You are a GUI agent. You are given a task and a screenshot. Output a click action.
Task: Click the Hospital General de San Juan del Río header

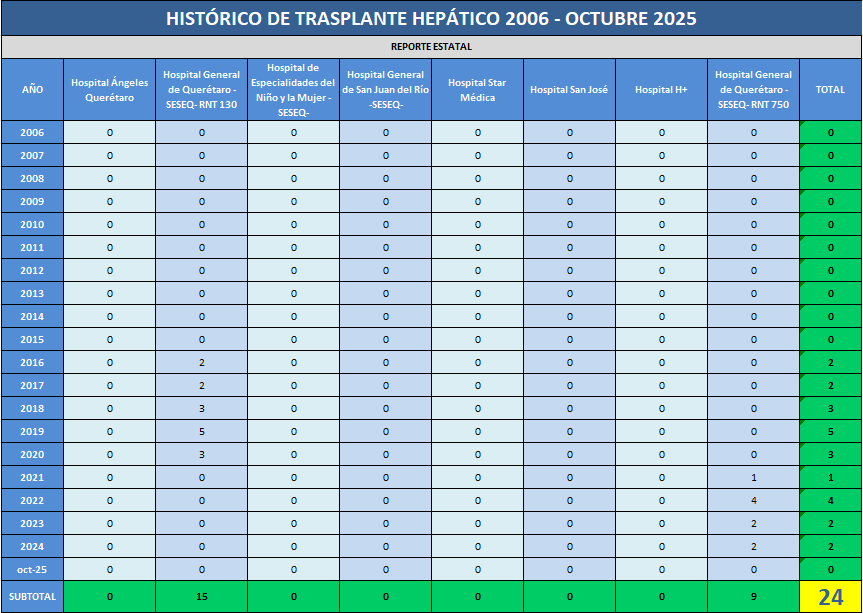[x=385, y=89]
